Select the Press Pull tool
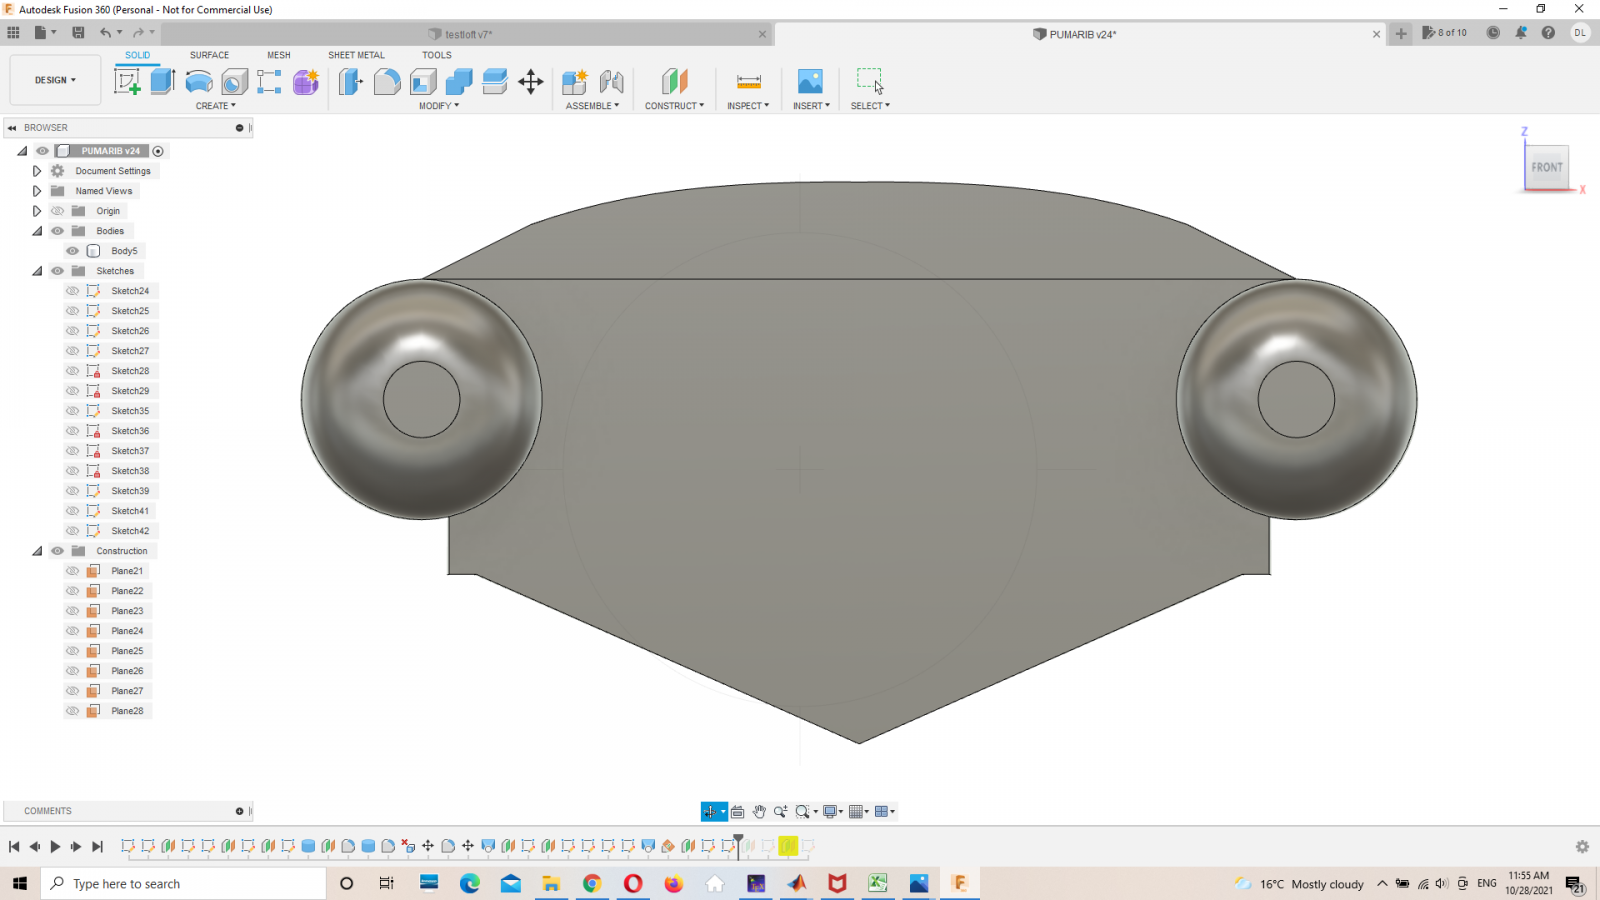This screenshot has width=1600, height=900. pos(351,81)
